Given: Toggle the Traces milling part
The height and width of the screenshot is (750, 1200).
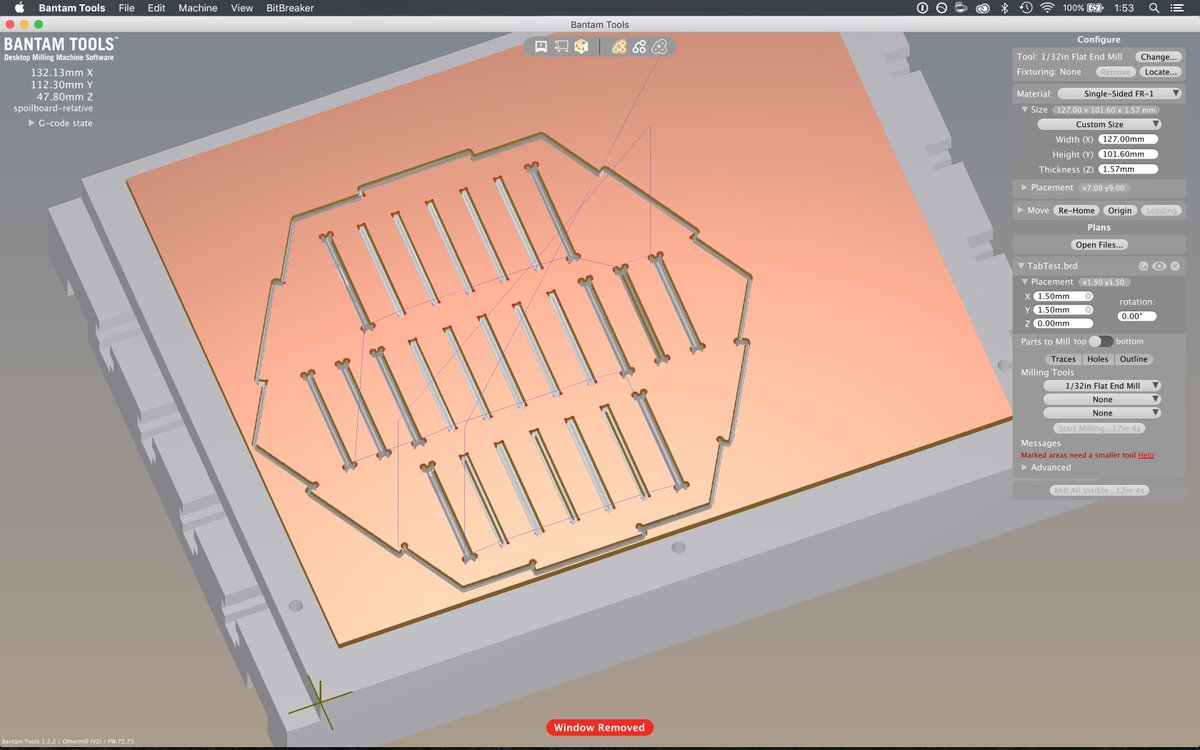Looking at the screenshot, I should [x=1063, y=359].
